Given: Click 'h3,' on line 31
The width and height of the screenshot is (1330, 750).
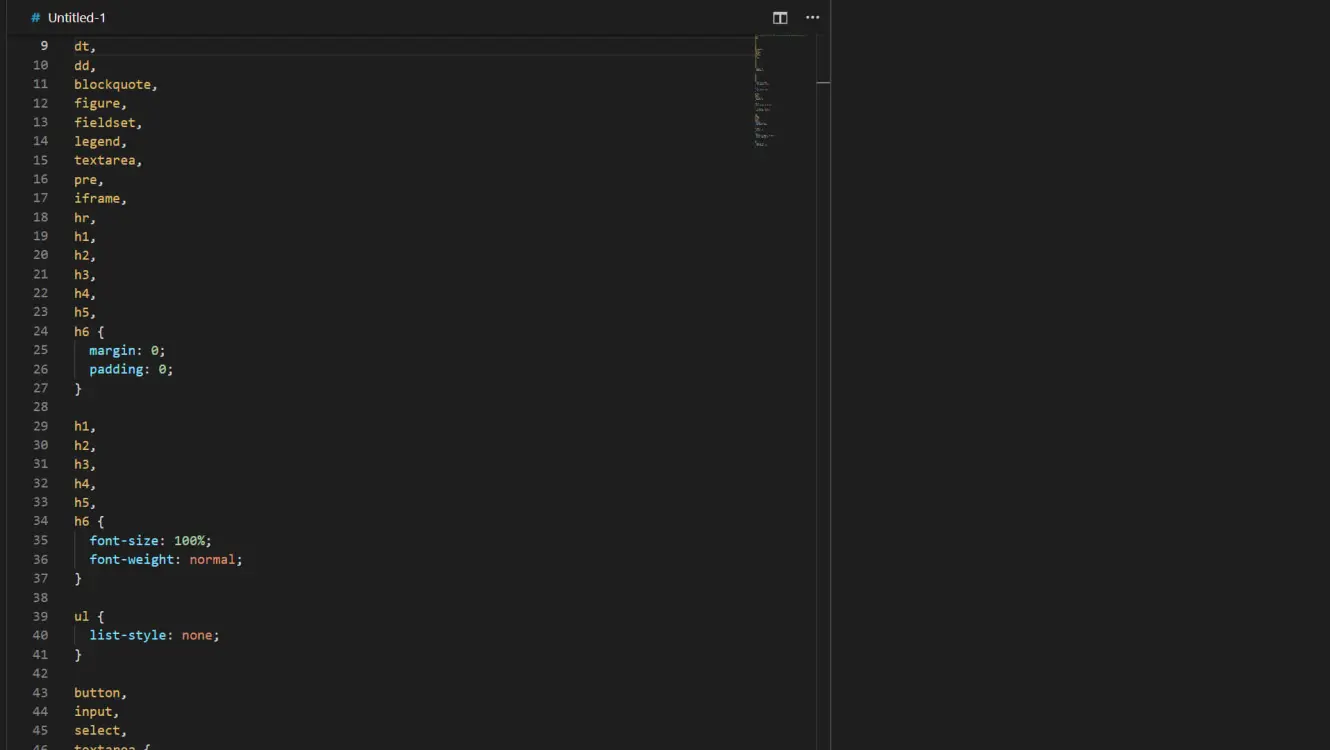Looking at the screenshot, I should pos(85,464).
